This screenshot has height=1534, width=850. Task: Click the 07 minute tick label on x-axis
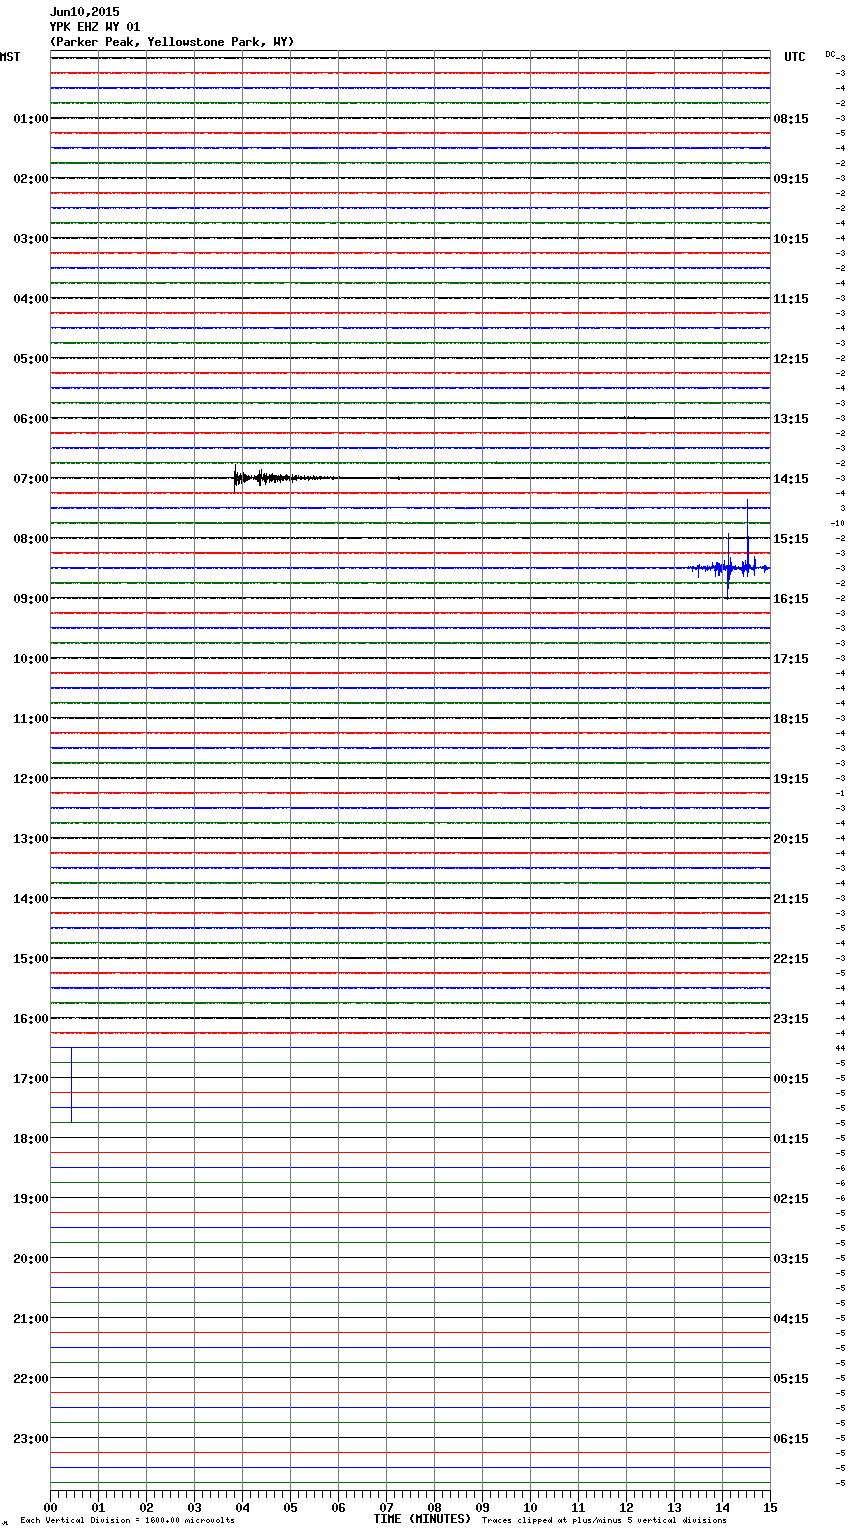(386, 1508)
